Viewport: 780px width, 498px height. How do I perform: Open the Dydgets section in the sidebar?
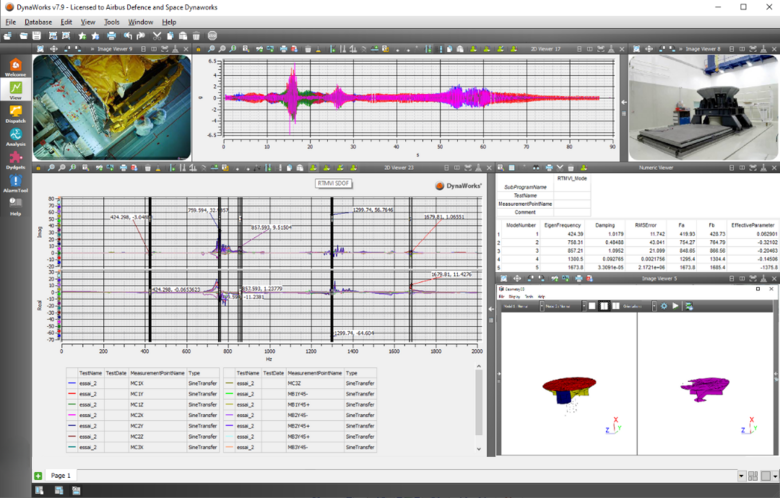click(x=15, y=160)
